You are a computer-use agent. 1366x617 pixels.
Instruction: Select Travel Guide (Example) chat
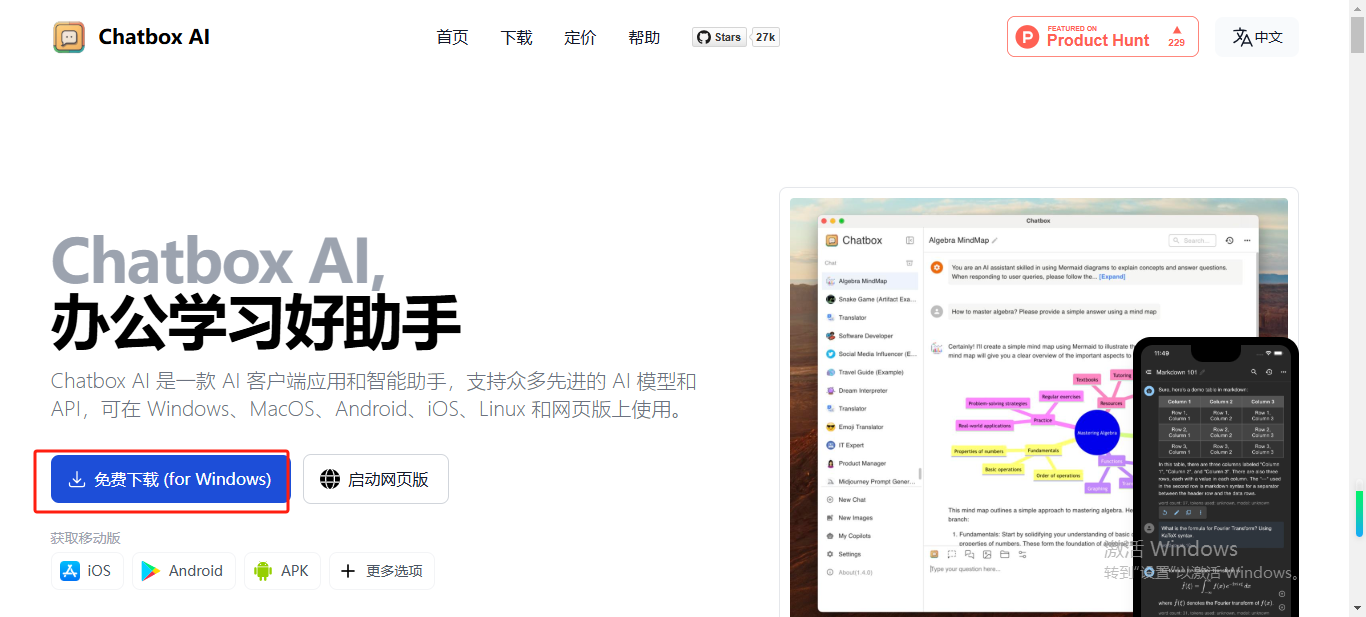(x=870, y=372)
